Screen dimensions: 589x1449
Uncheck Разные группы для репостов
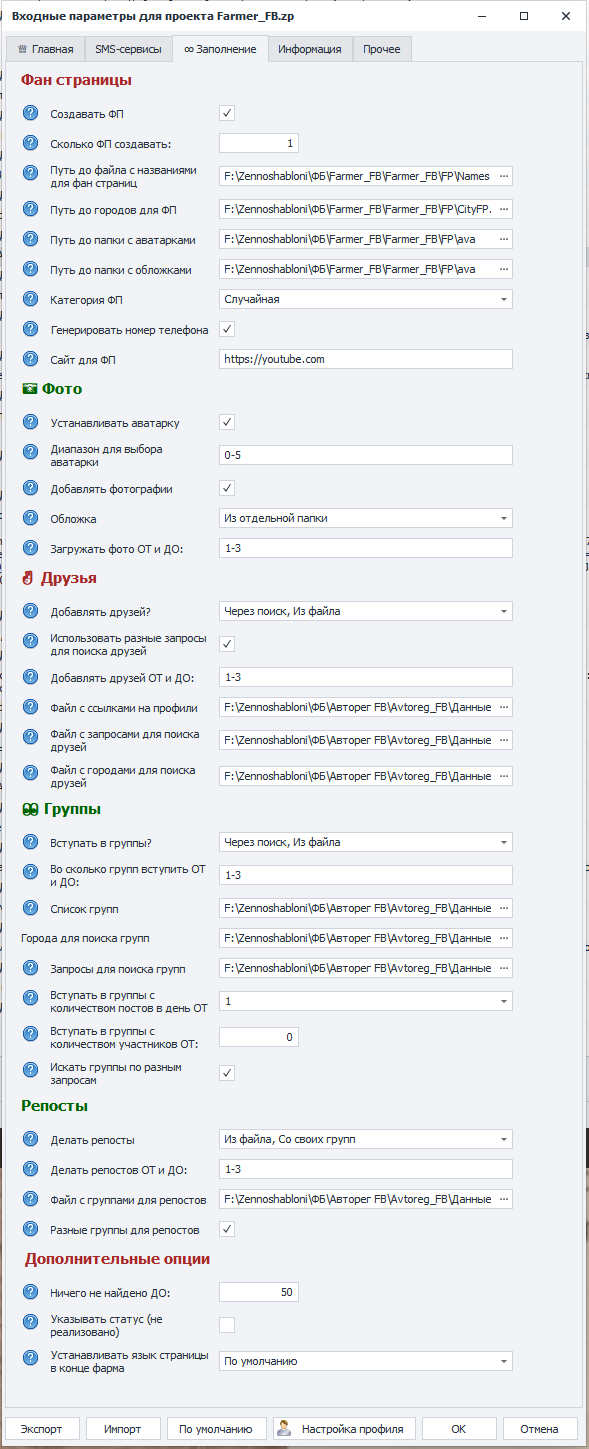pyautogui.click(x=227, y=1229)
